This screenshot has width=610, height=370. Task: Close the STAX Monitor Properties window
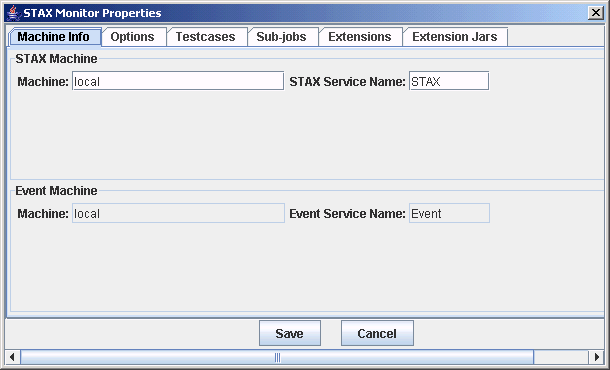[x=596, y=13]
